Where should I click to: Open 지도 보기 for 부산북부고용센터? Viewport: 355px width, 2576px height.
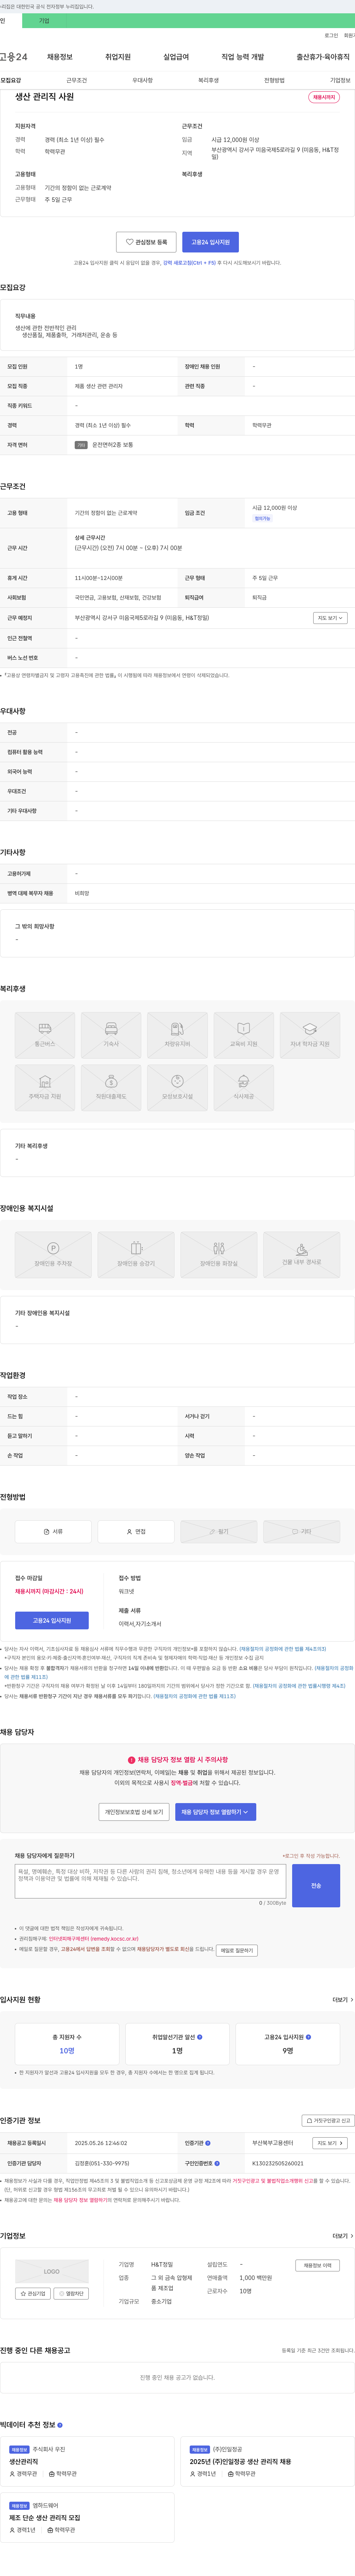click(x=330, y=2143)
